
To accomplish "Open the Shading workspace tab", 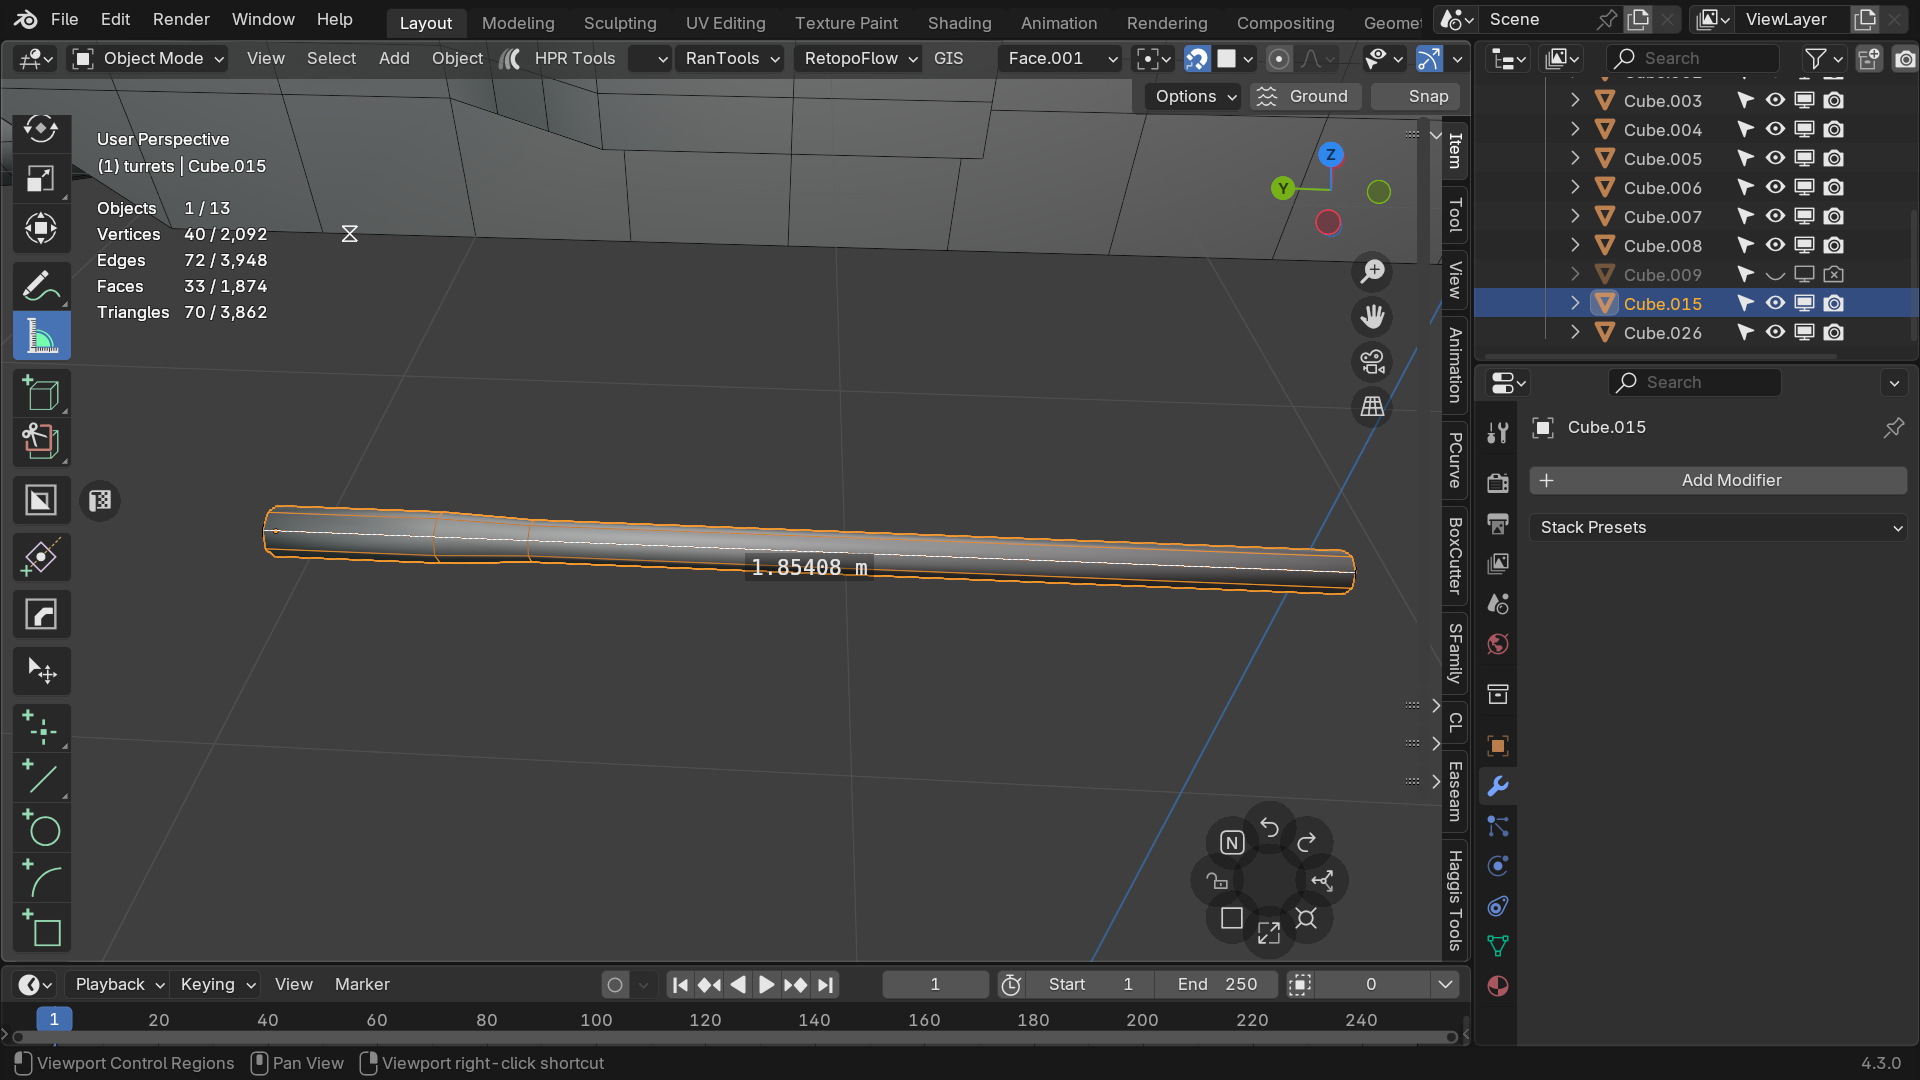I will [959, 22].
